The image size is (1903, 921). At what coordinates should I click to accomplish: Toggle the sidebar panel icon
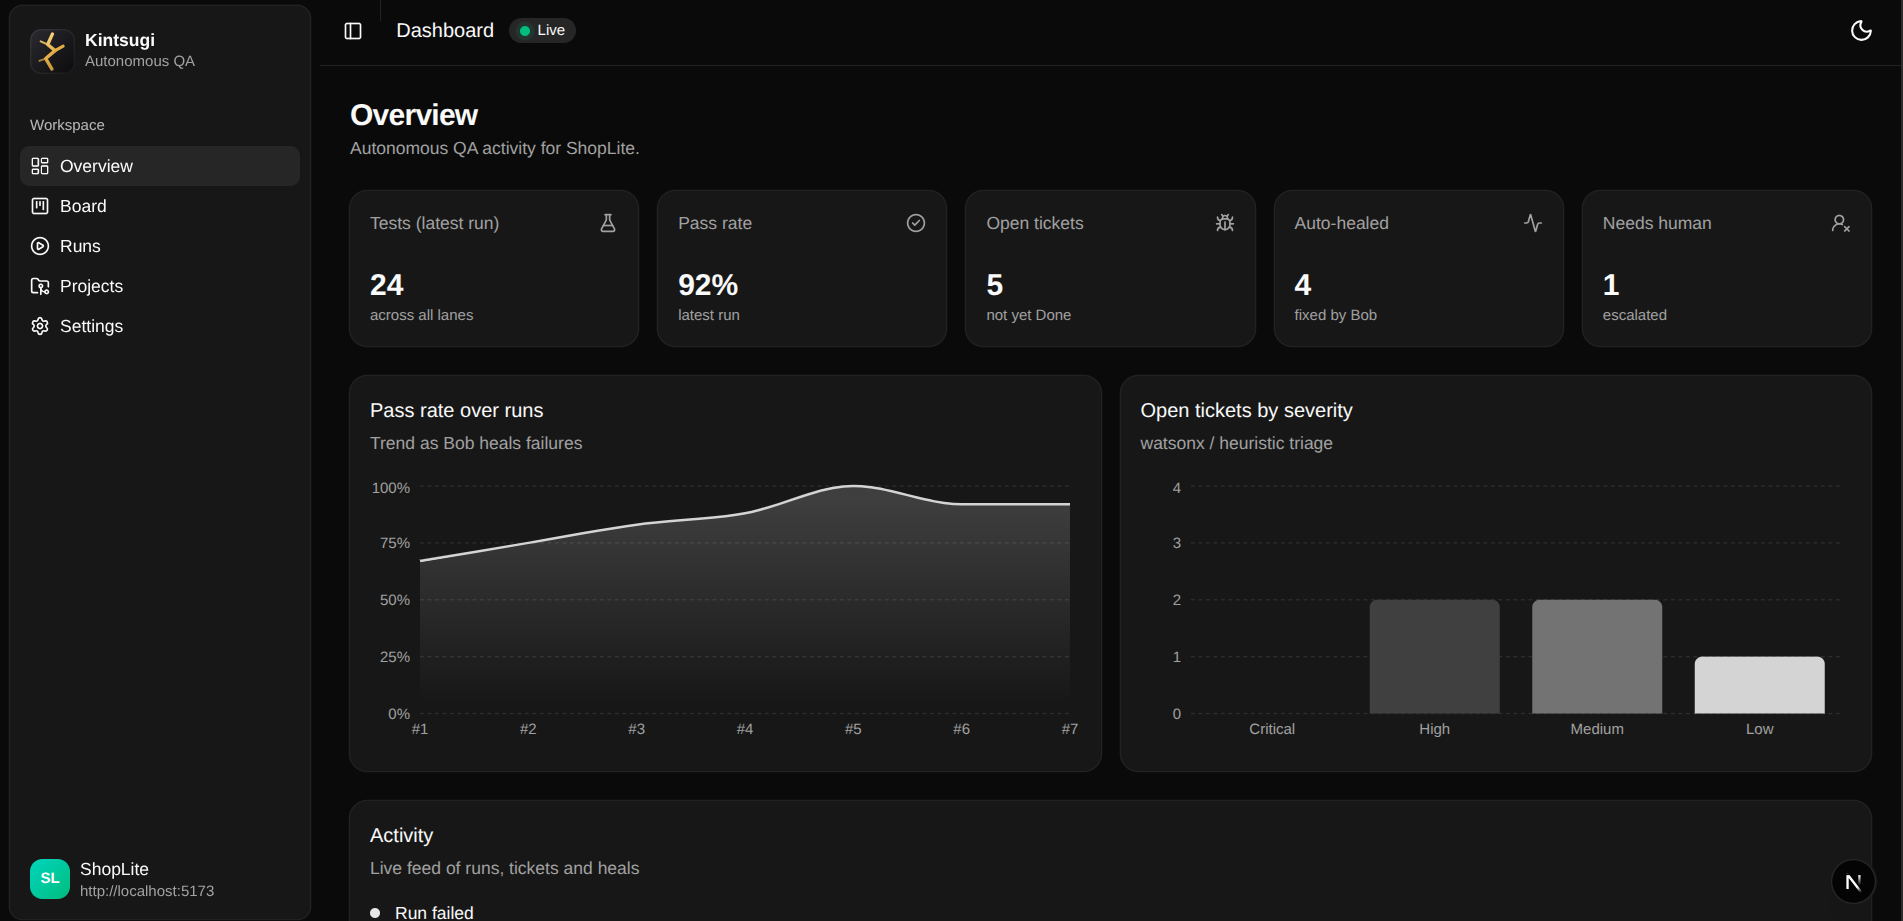tap(353, 31)
